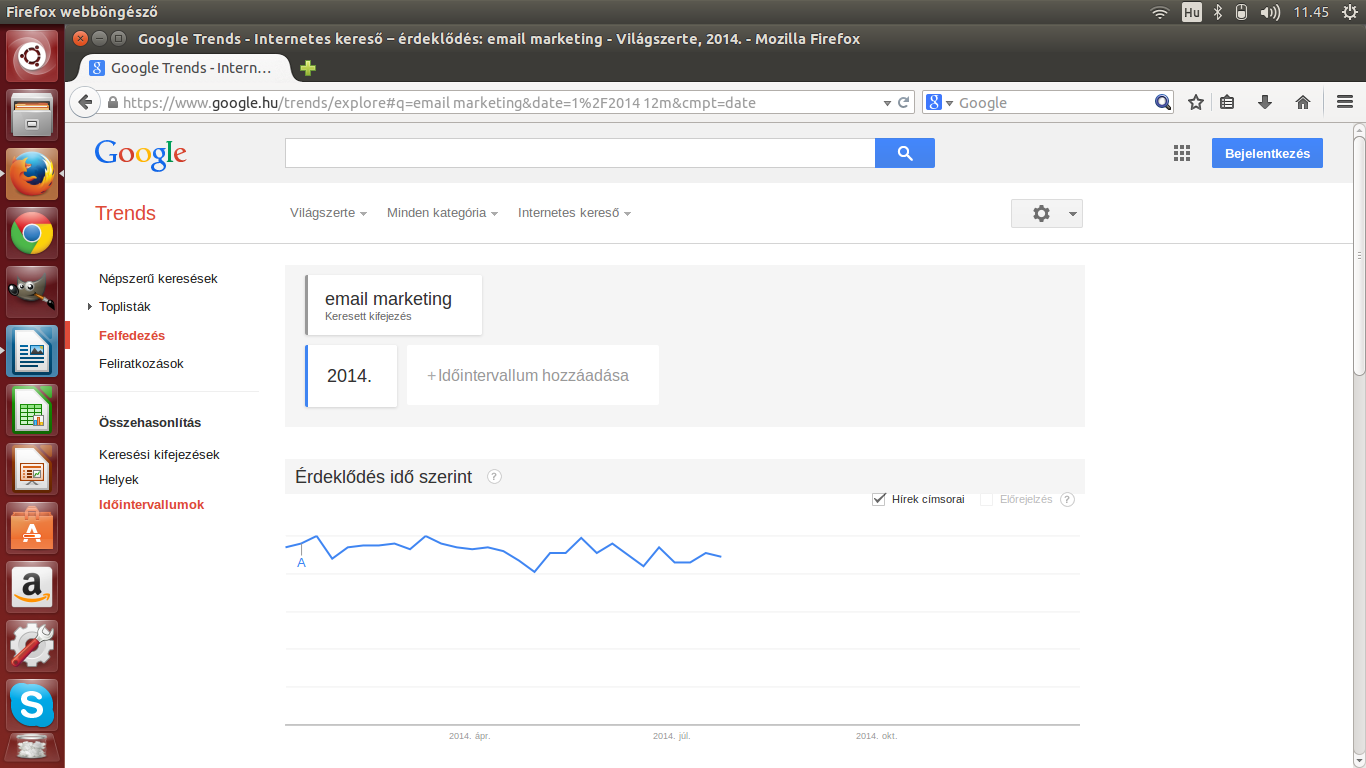Open Népszerű keresések in the sidebar
The width and height of the screenshot is (1366, 768).
pyautogui.click(x=158, y=279)
